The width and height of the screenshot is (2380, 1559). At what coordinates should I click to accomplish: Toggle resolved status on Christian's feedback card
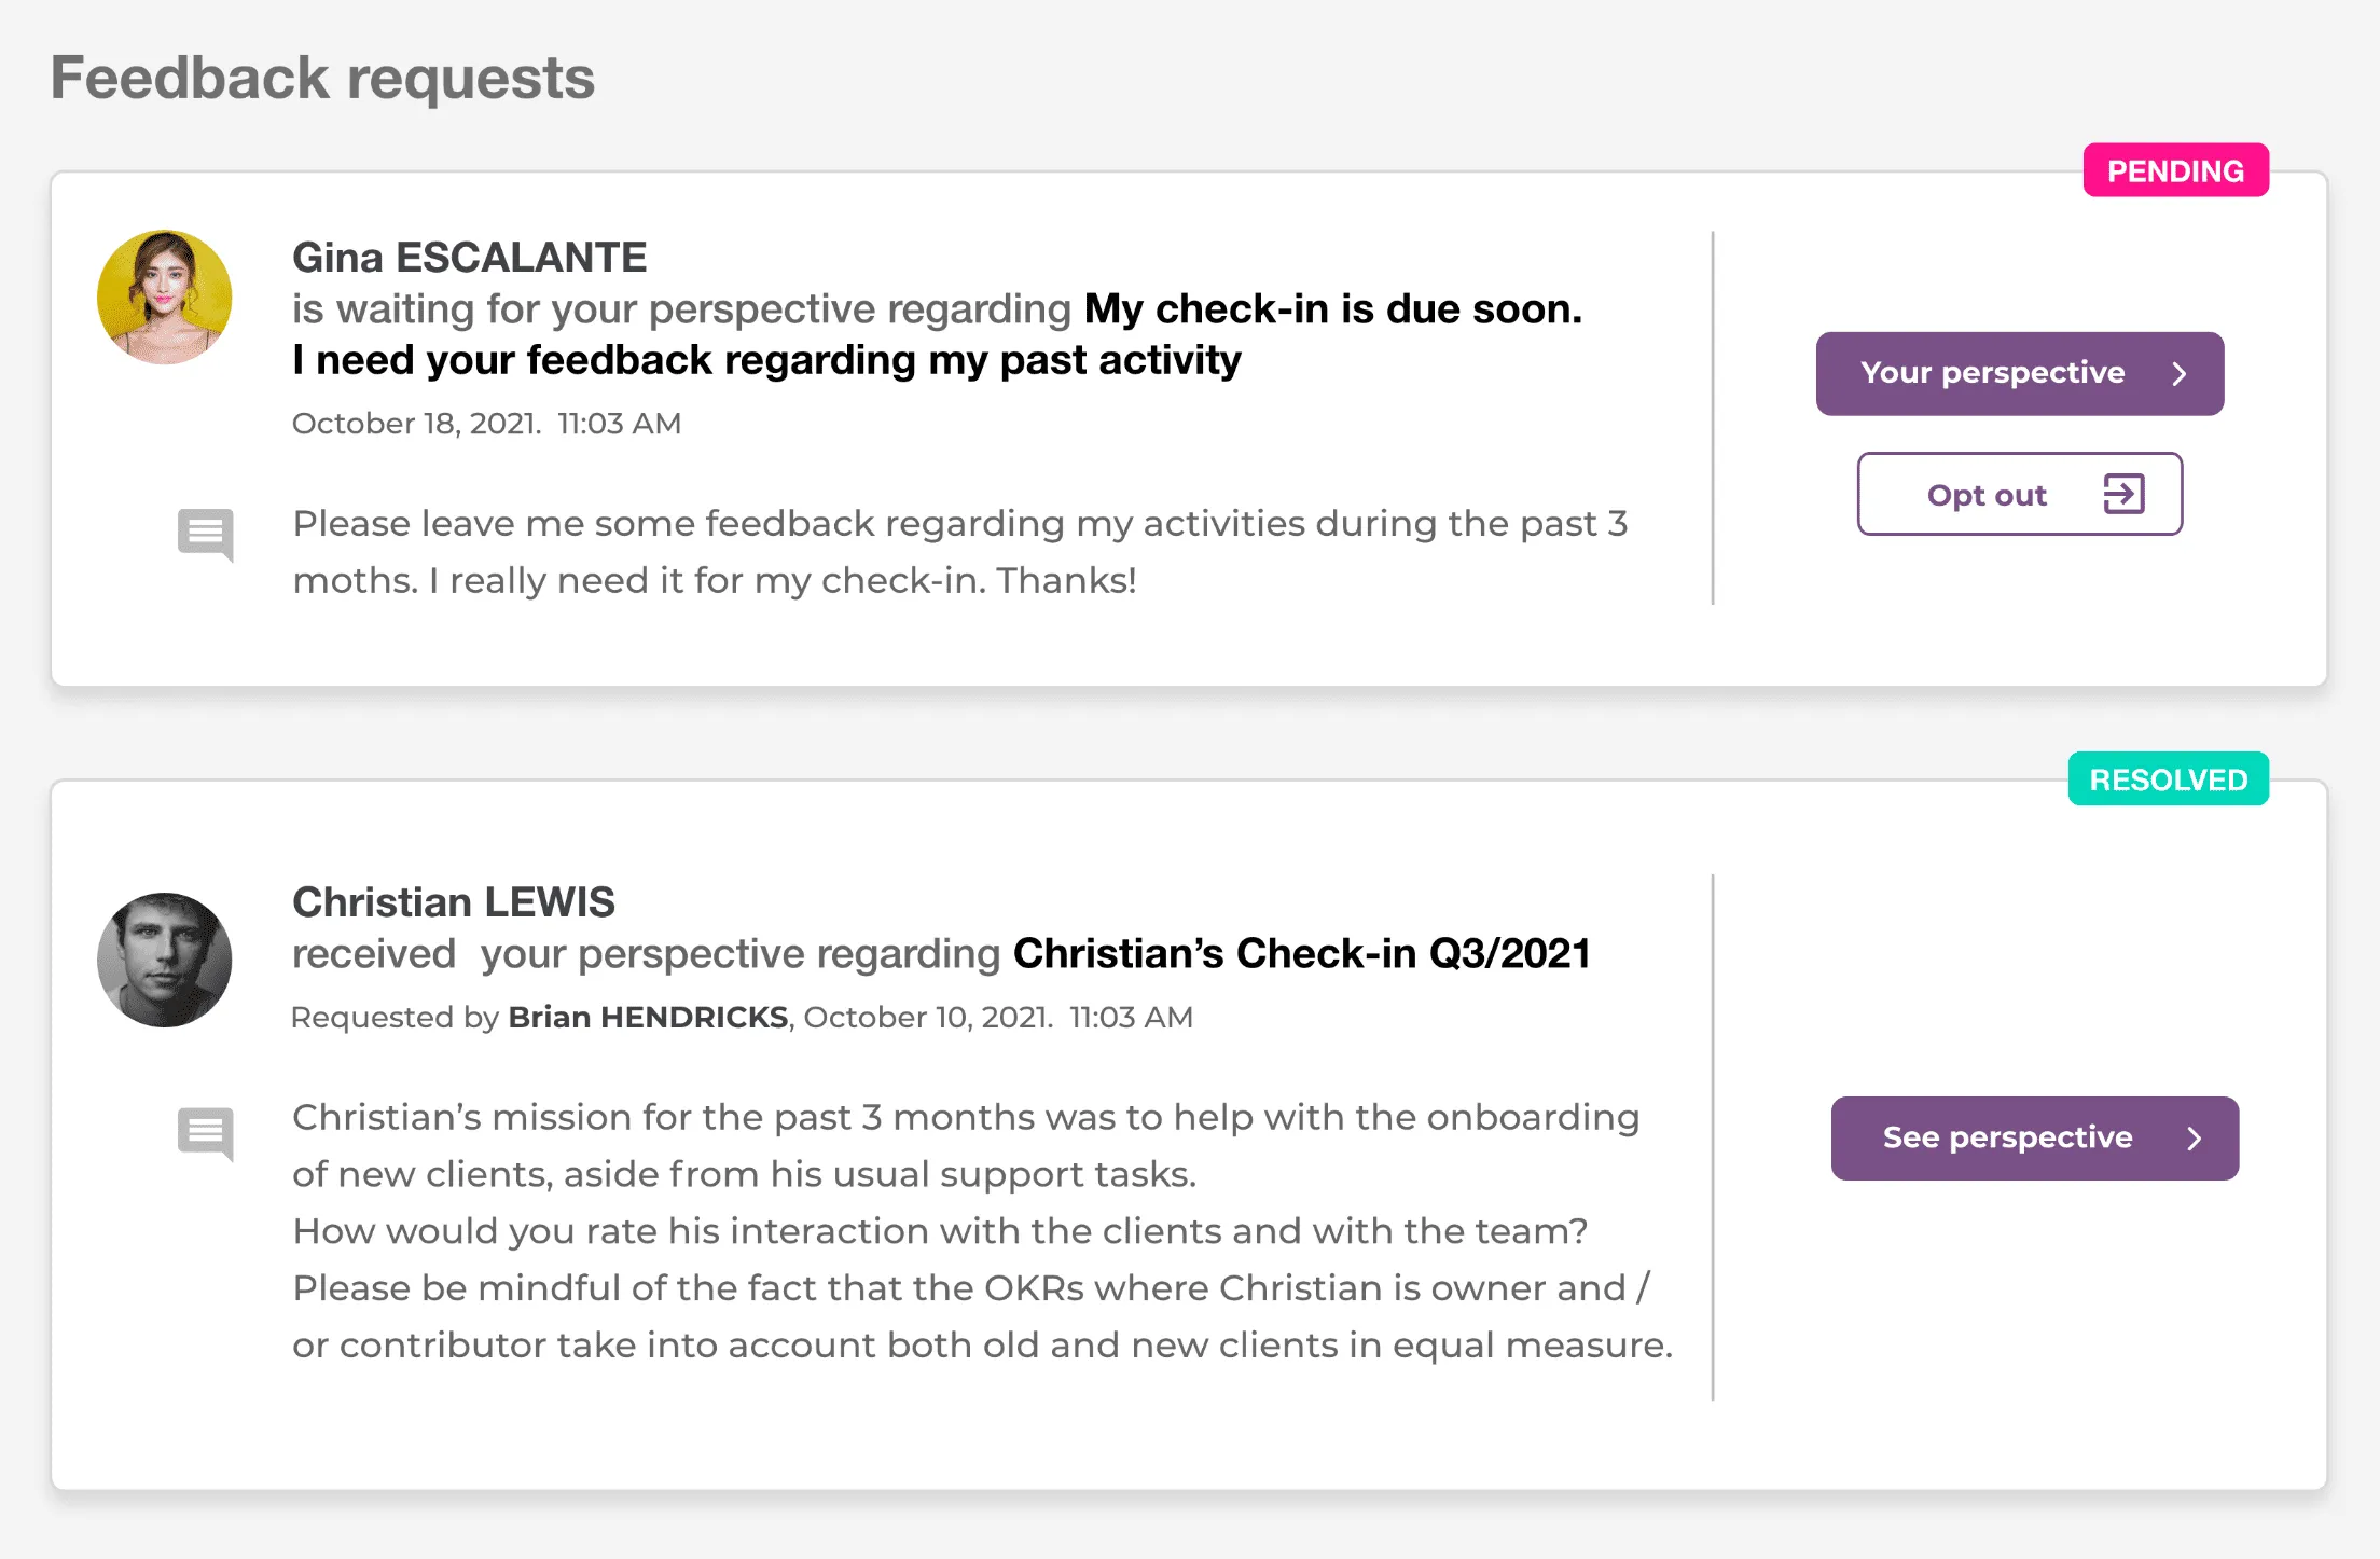(2167, 779)
